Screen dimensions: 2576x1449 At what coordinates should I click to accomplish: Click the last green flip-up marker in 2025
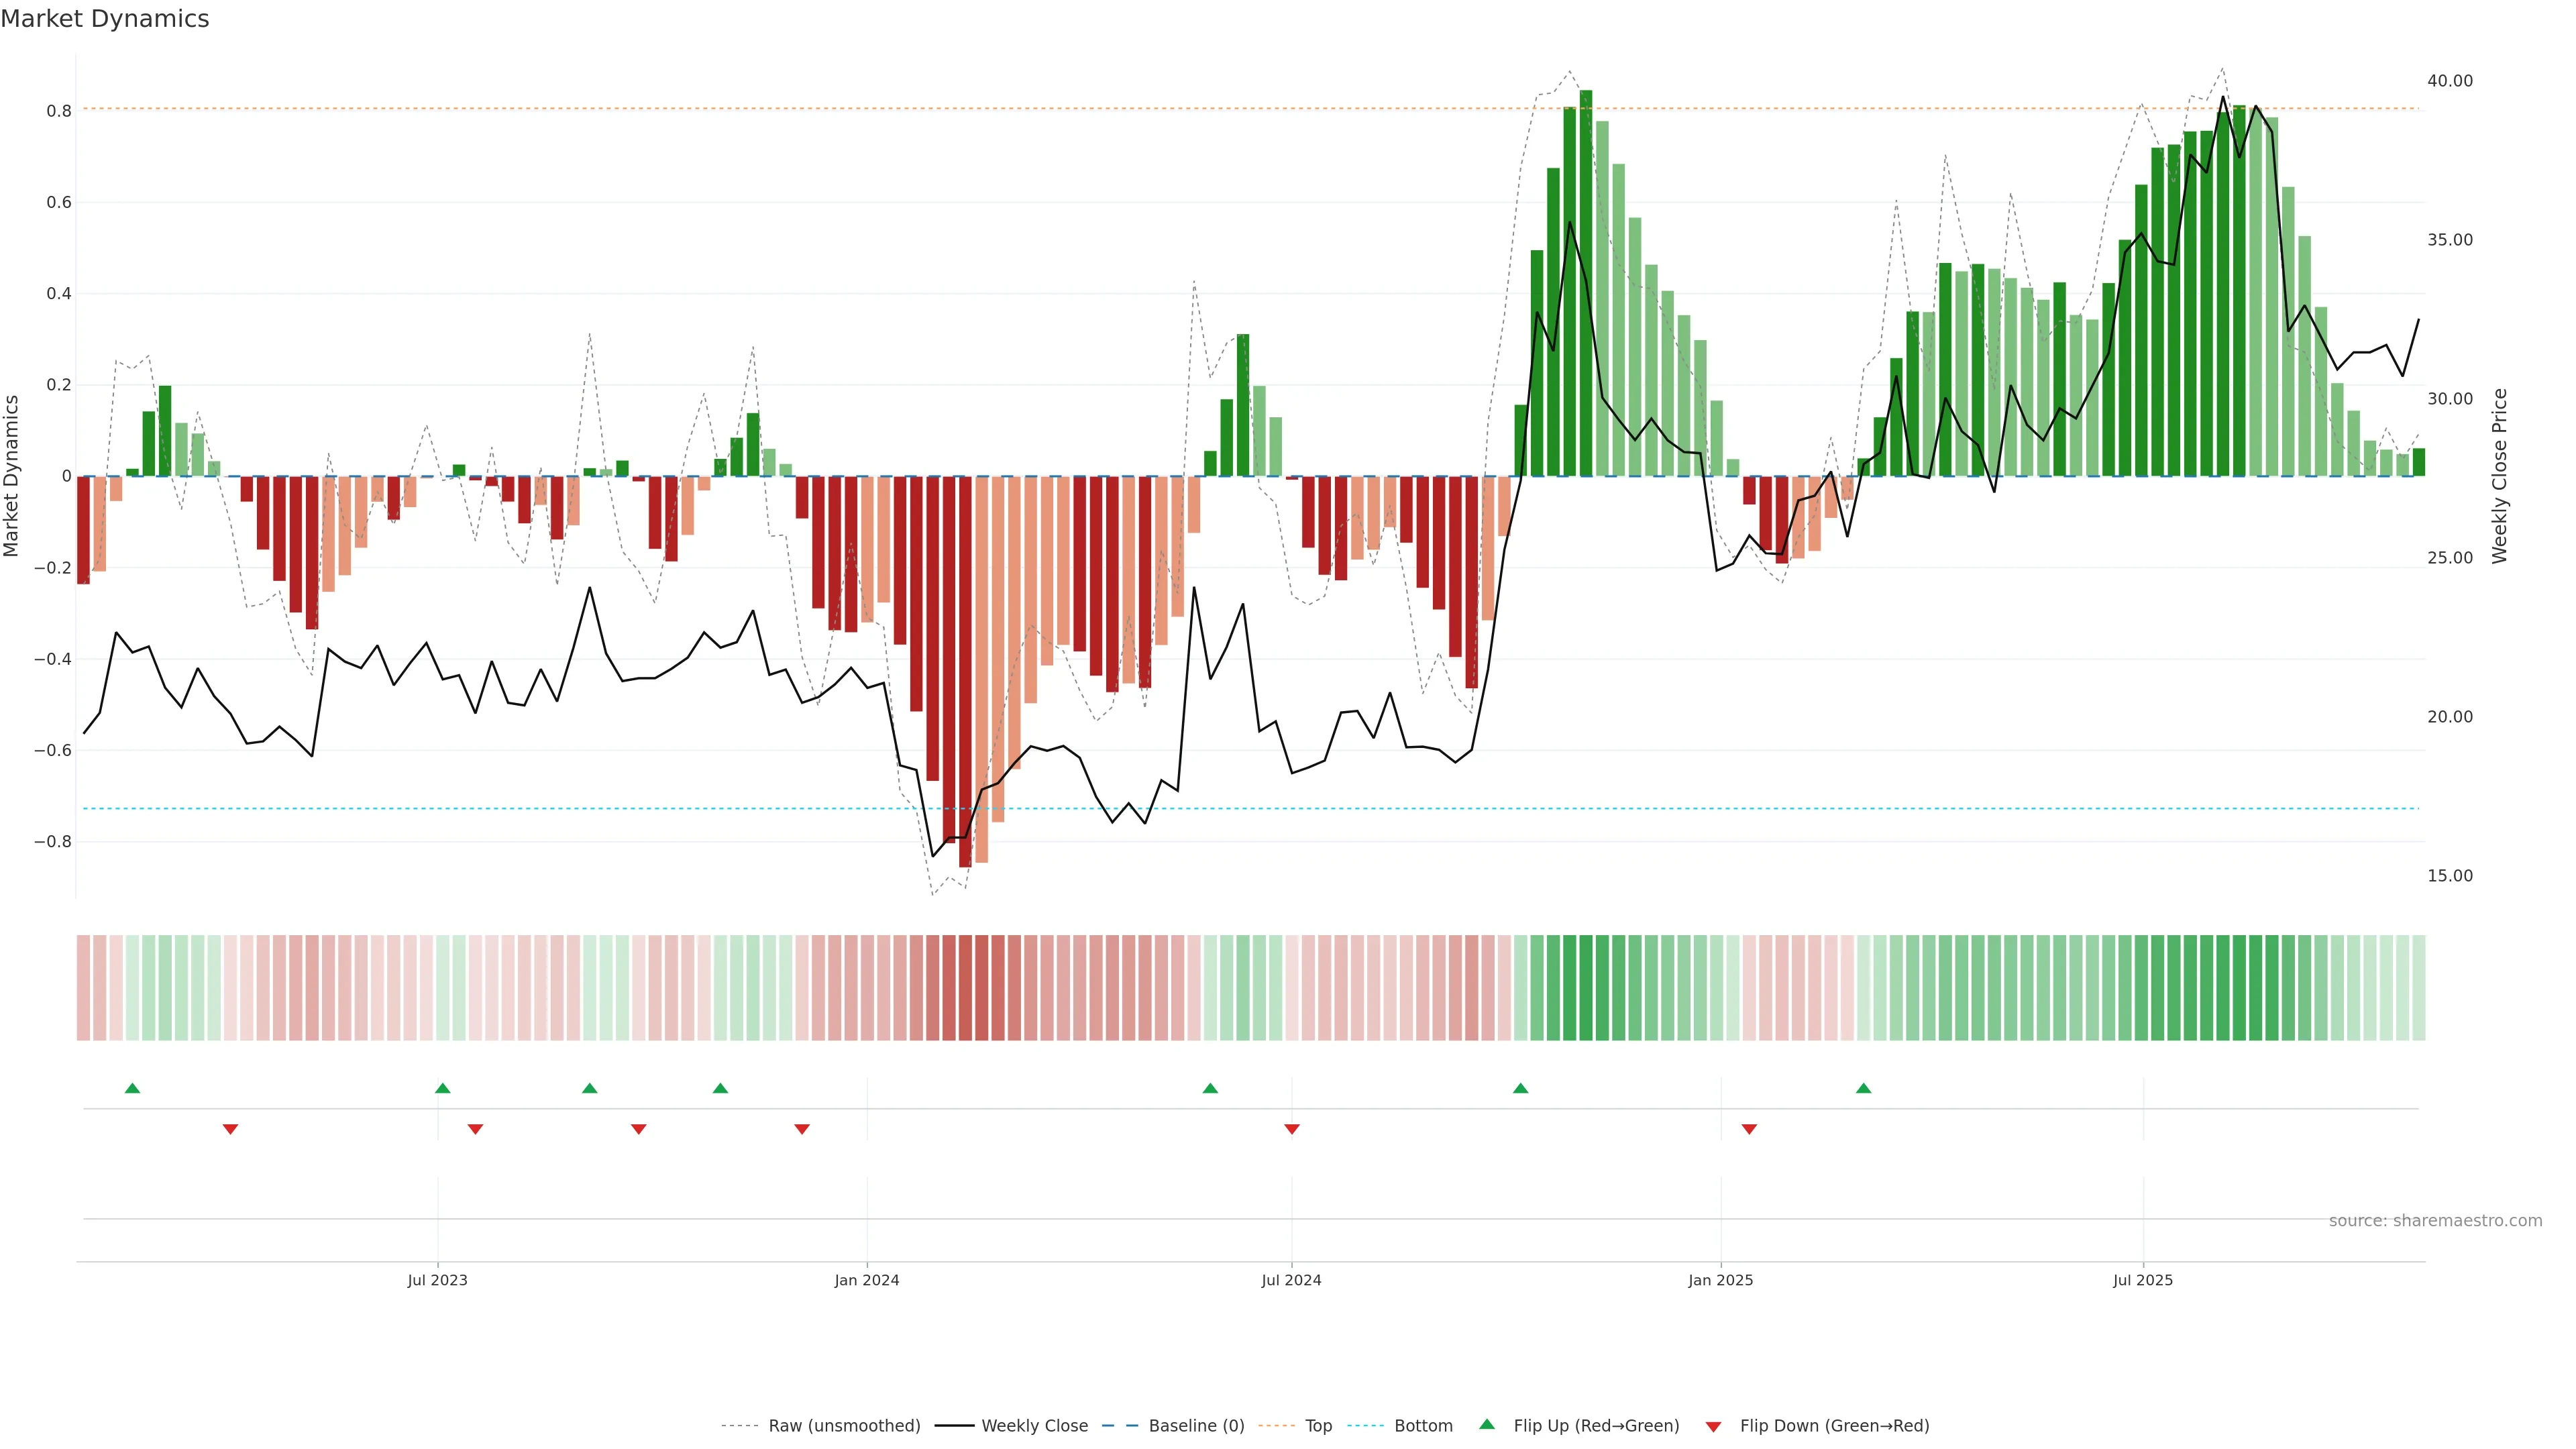tap(1863, 1088)
